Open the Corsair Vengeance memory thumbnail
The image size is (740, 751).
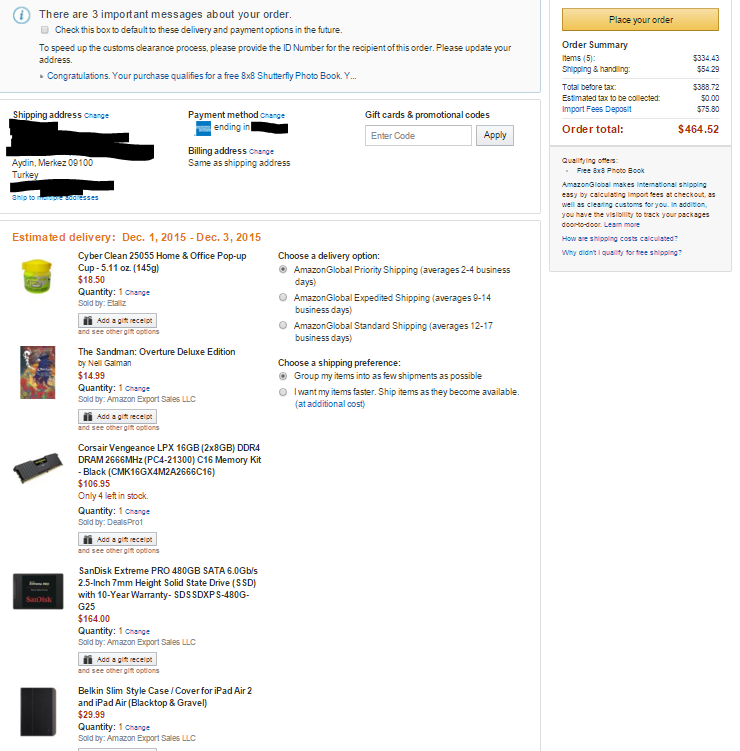38,468
